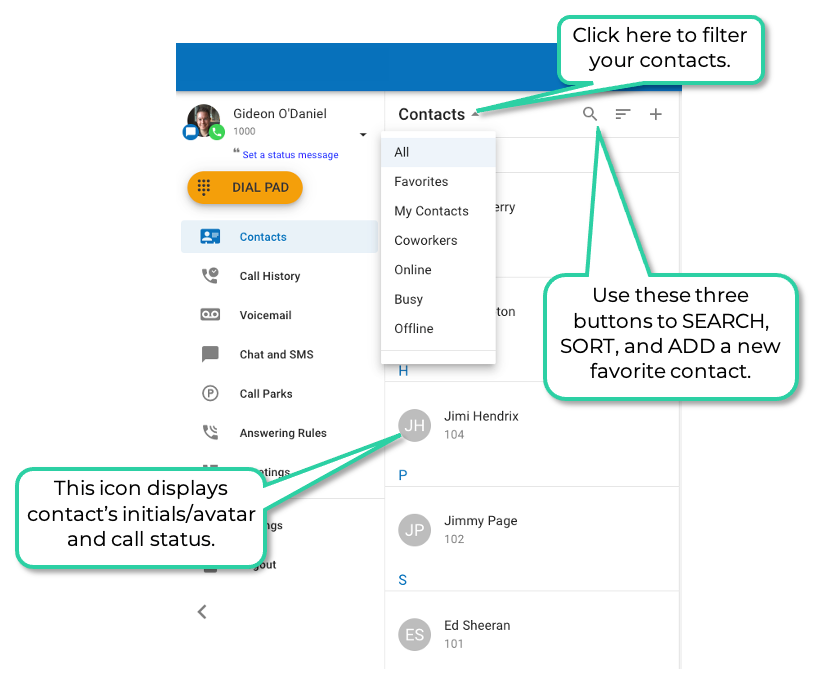Click the blue chat badge on avatar
Screen dimensions: 817x680
[x=190, y=132]
